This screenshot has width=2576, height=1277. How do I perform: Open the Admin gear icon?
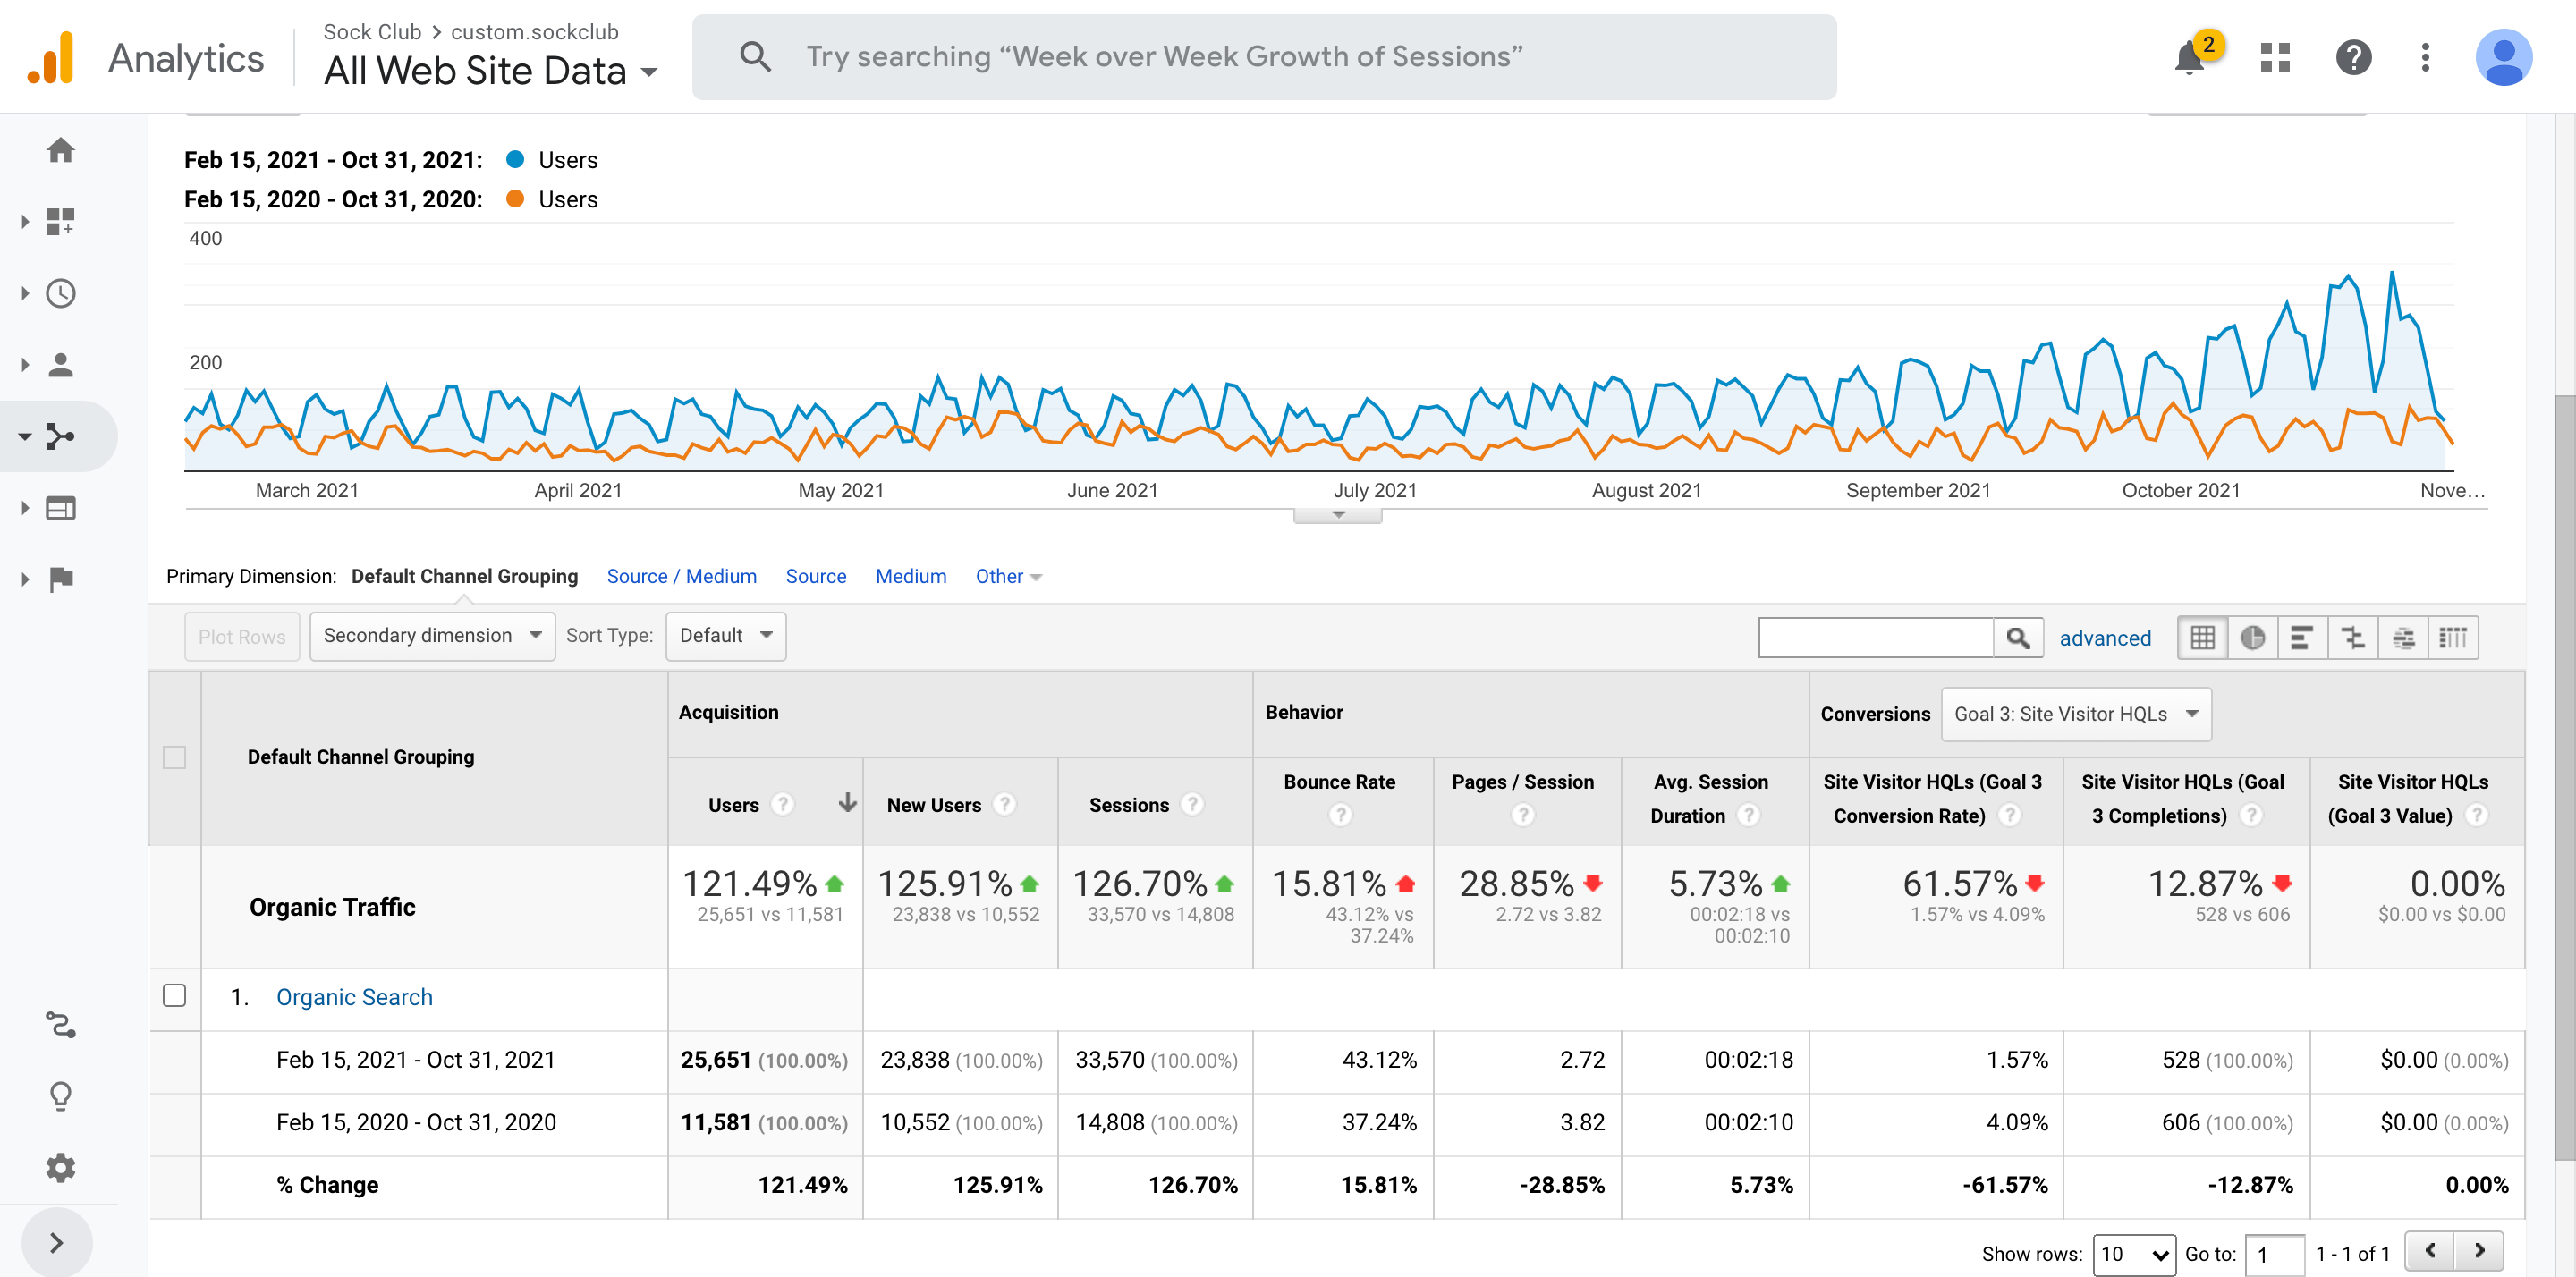[x=61, y=1167]
